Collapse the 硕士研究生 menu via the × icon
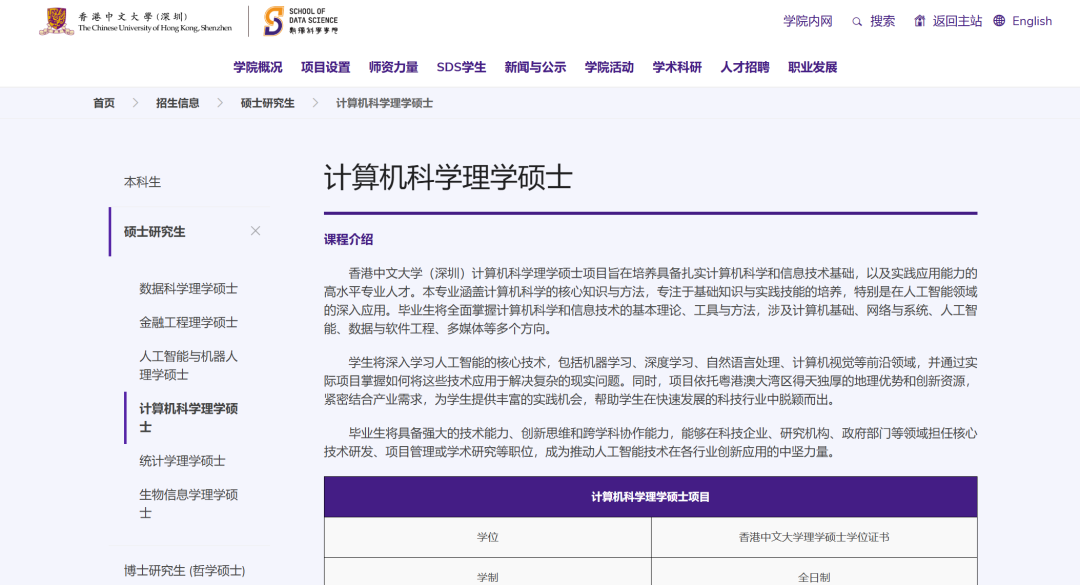The width and height of the screenshot is (1080, 585). click(255, 230)
